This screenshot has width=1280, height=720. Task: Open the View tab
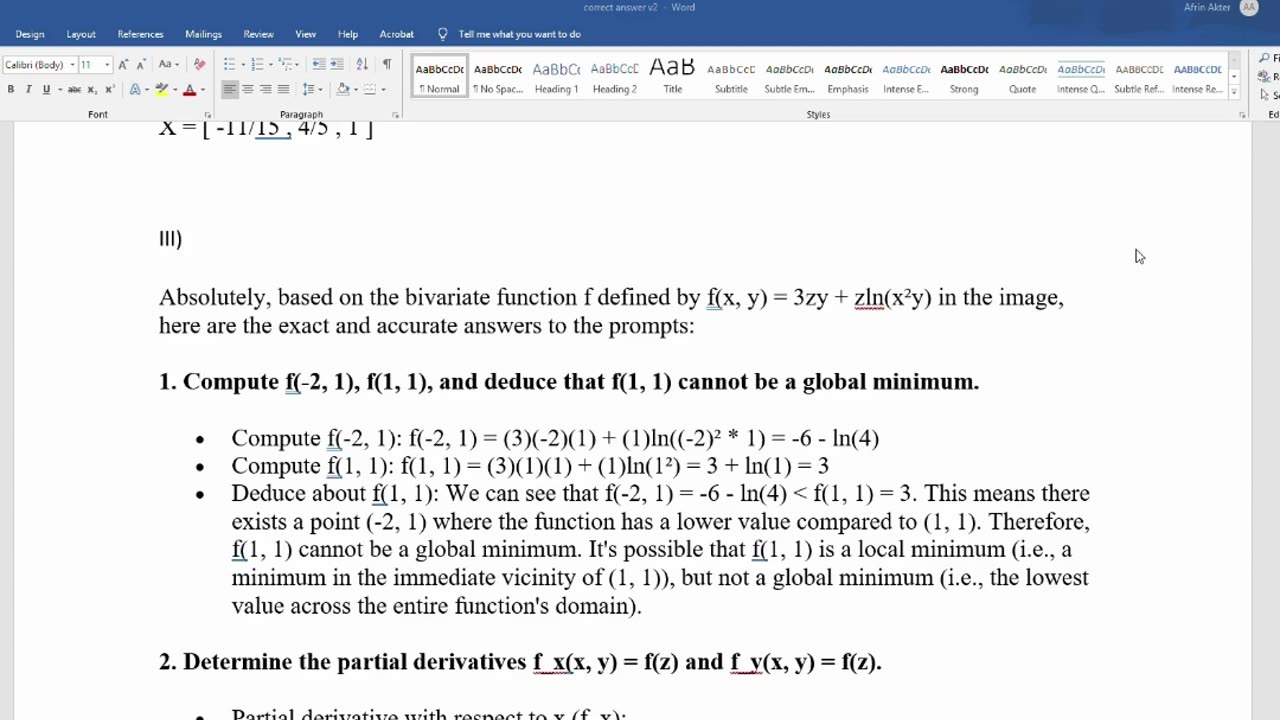point(306,34)
